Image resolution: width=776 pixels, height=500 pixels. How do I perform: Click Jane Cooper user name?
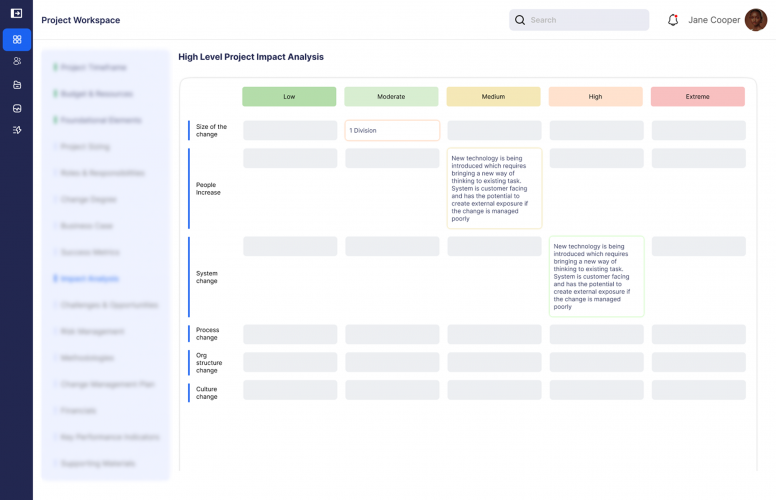(714, 20)
